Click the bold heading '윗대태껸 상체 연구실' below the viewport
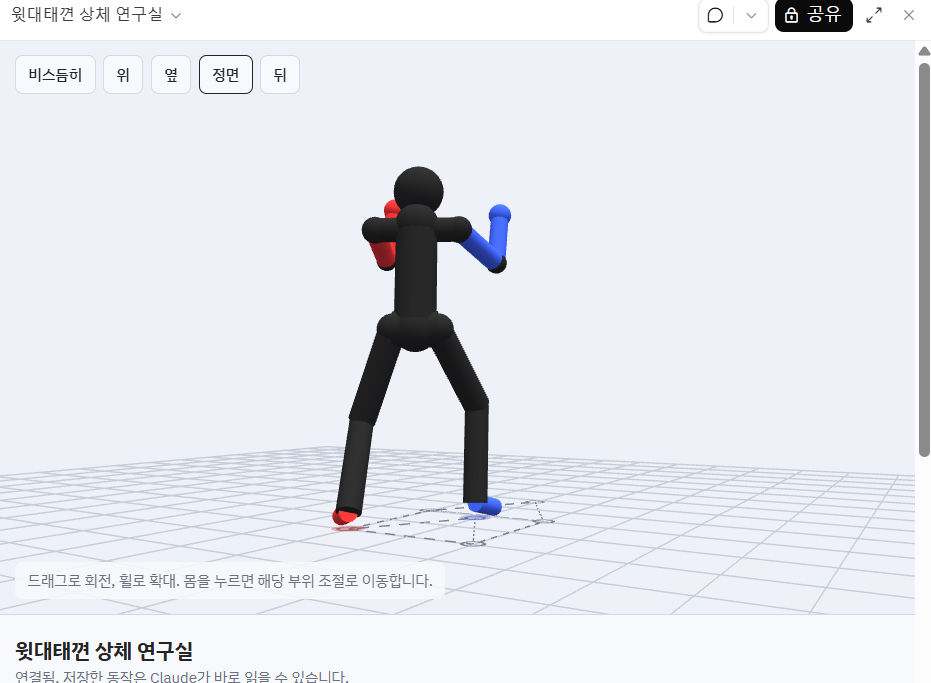 (104, 651)
